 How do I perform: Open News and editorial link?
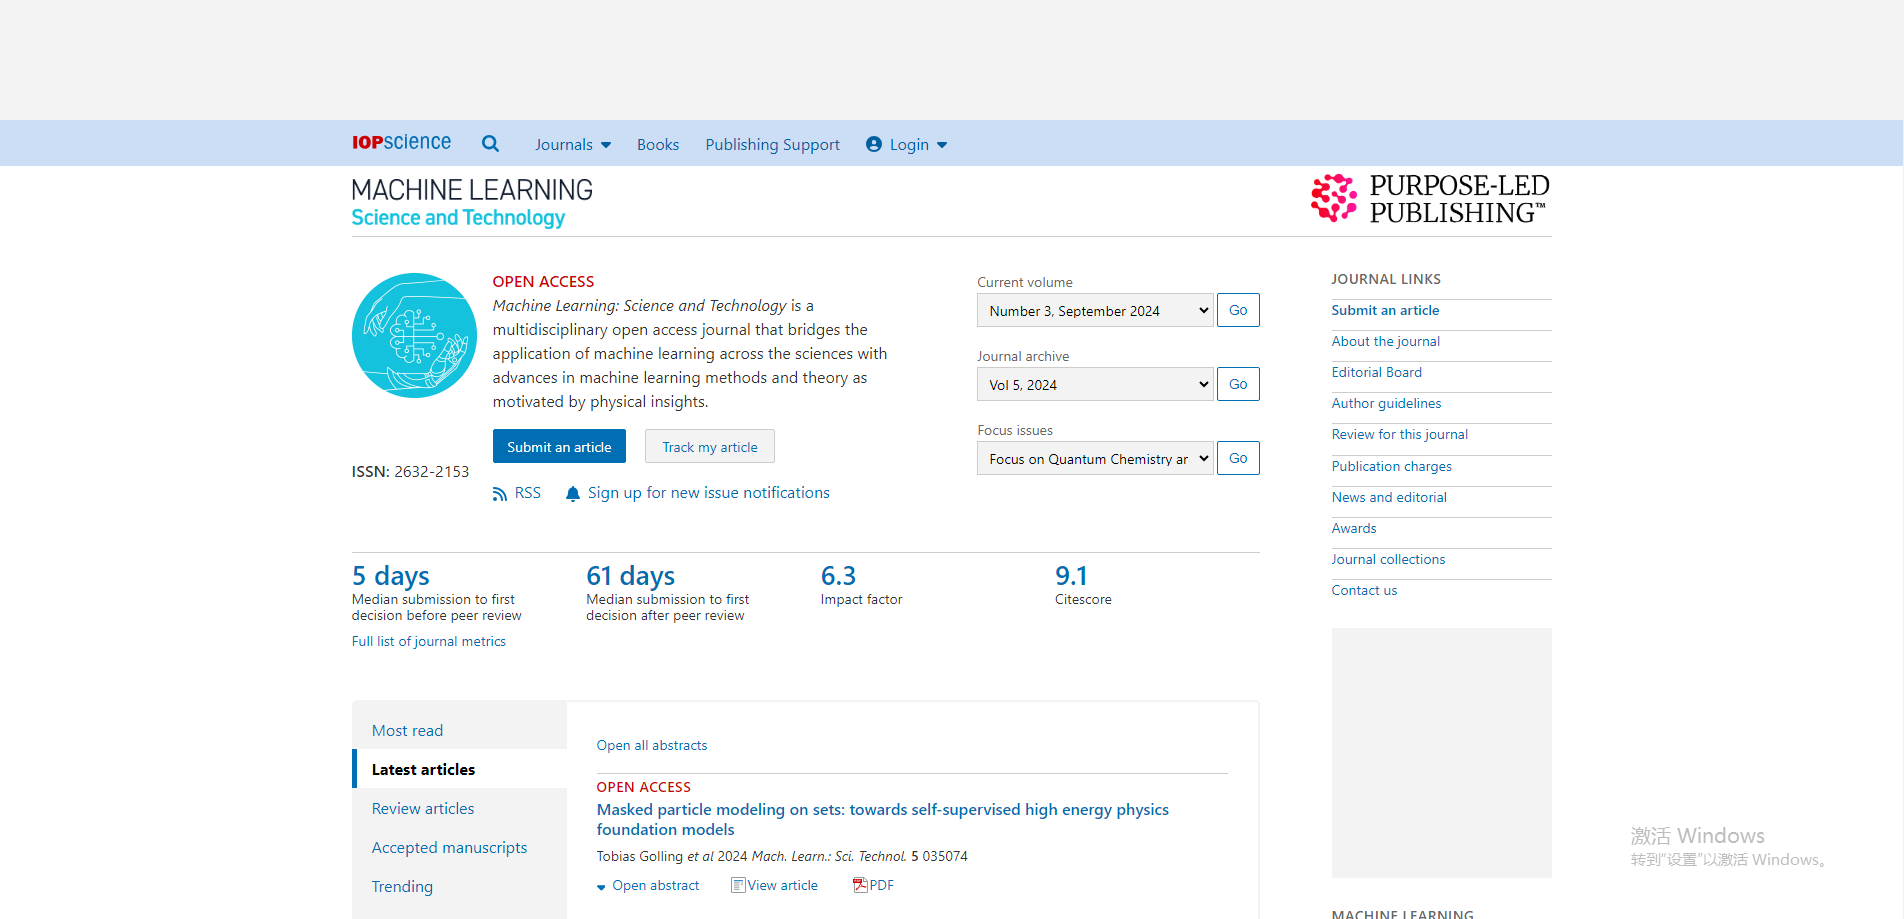(1389, 498)
